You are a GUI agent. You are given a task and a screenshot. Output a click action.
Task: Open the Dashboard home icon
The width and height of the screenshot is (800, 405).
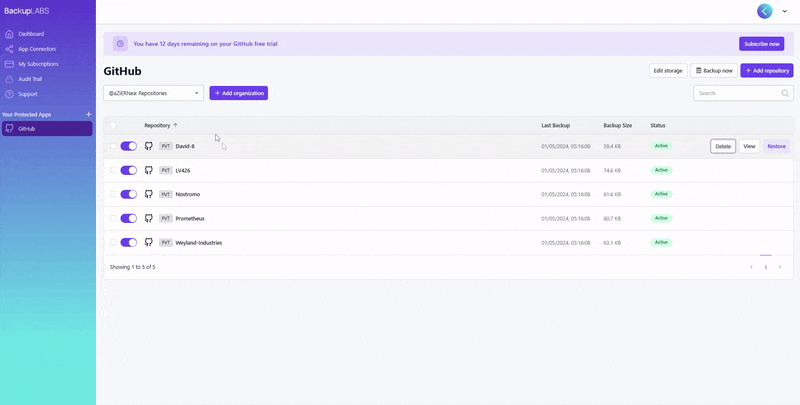point(9,34)
